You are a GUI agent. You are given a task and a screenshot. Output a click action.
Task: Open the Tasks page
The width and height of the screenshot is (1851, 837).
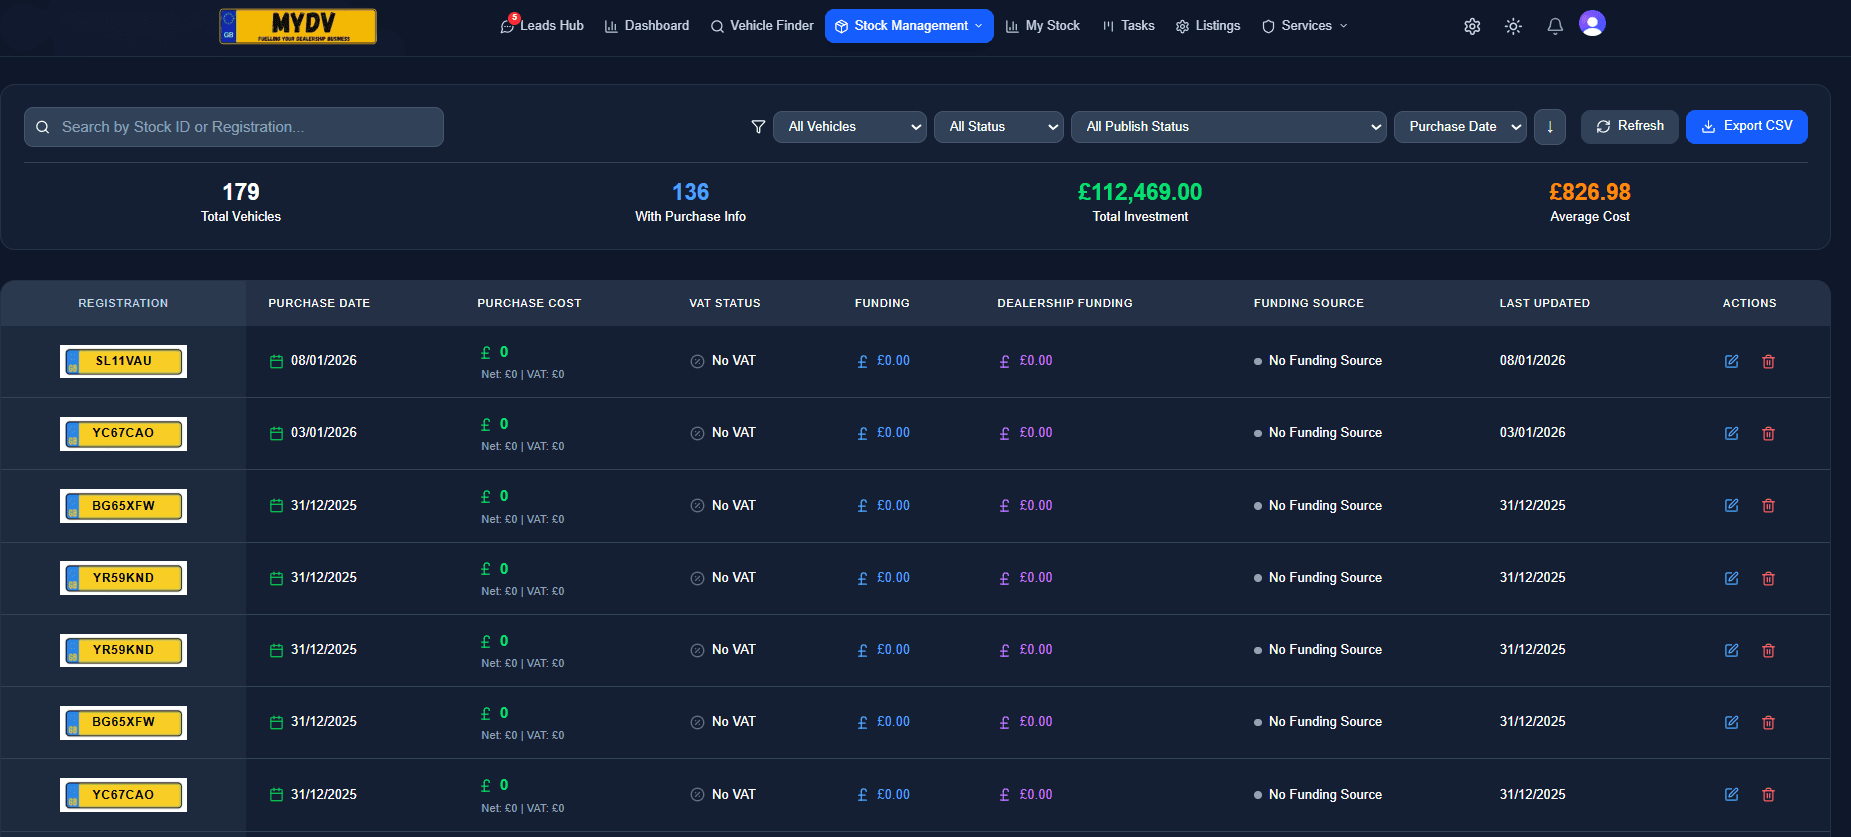(1128, 26)
